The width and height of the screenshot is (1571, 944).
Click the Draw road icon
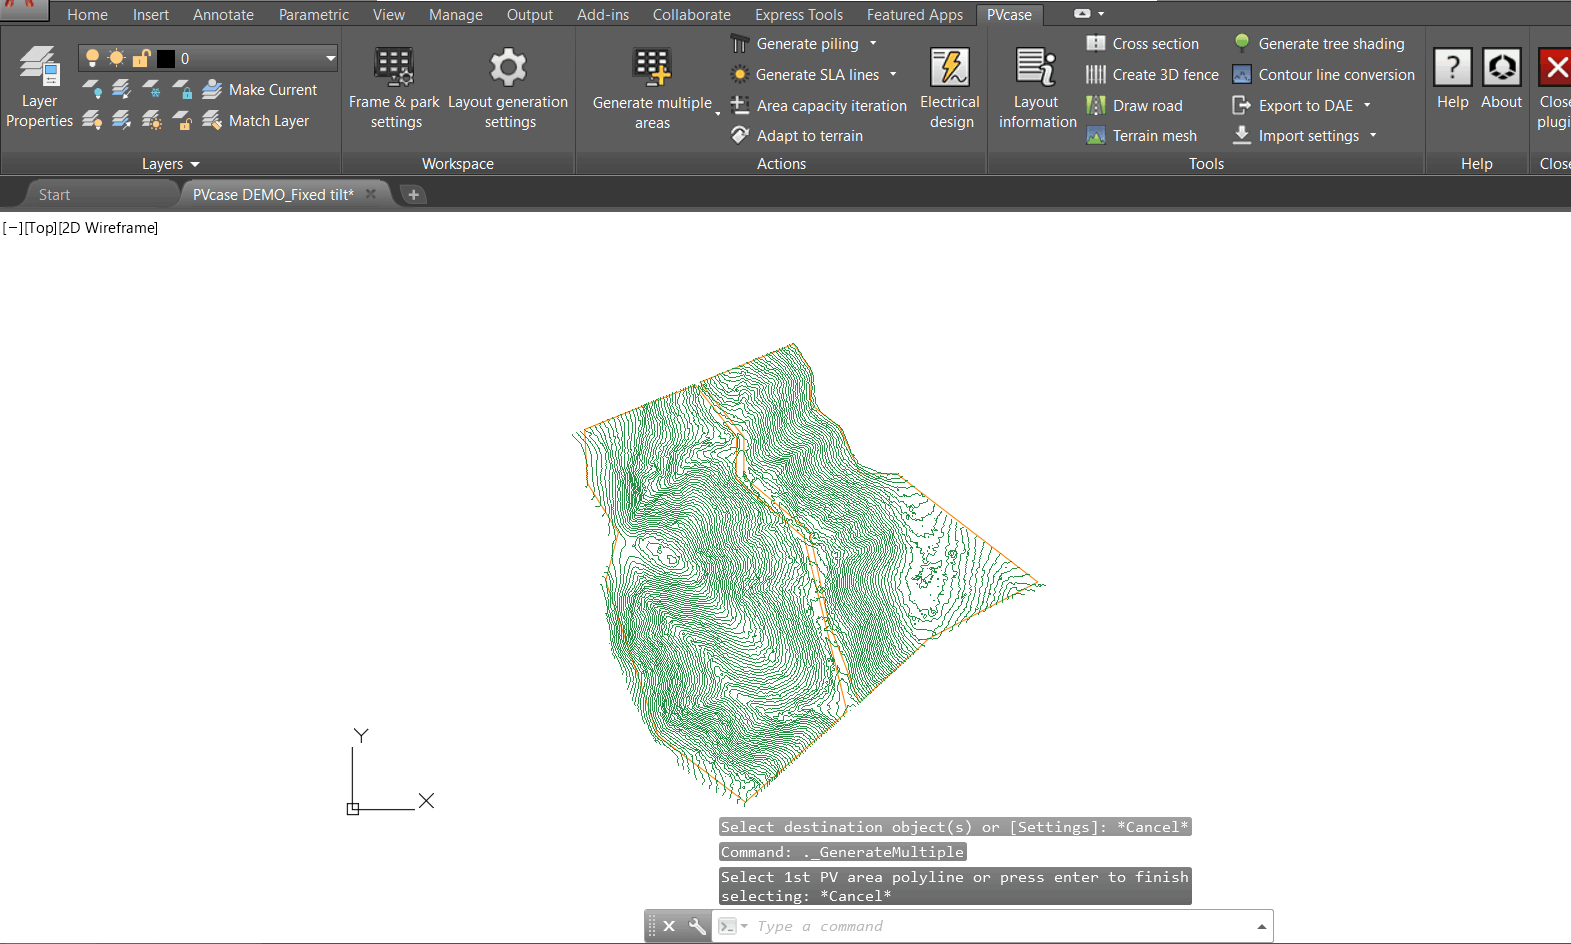pyautogui.click(x=1096, y=105)
